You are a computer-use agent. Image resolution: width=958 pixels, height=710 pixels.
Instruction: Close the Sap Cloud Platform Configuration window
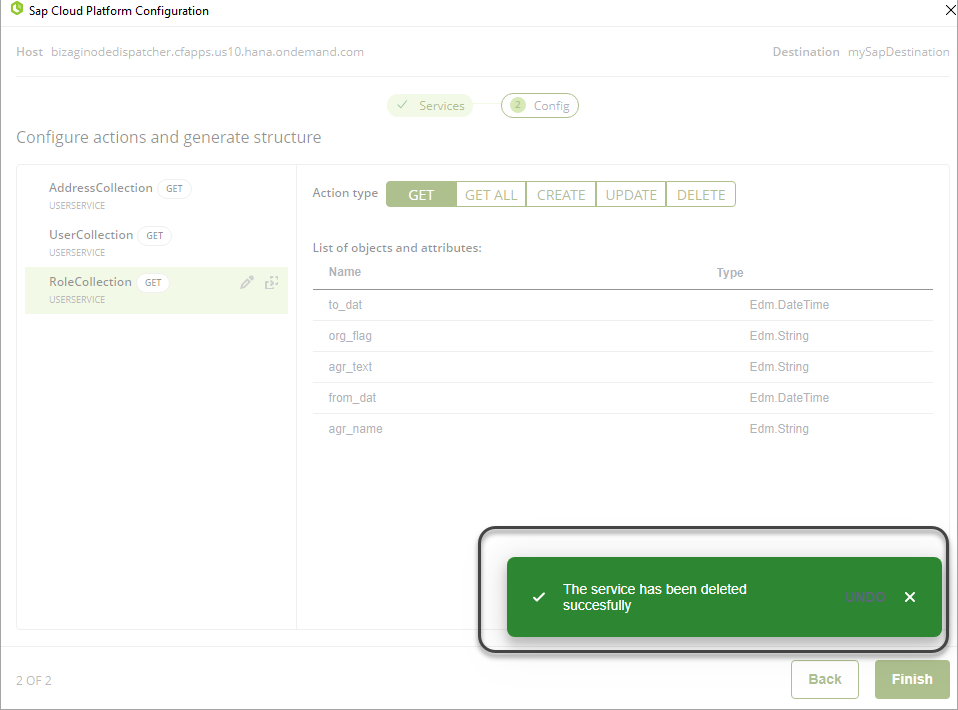pyautogui.click(x=950, y=10)
